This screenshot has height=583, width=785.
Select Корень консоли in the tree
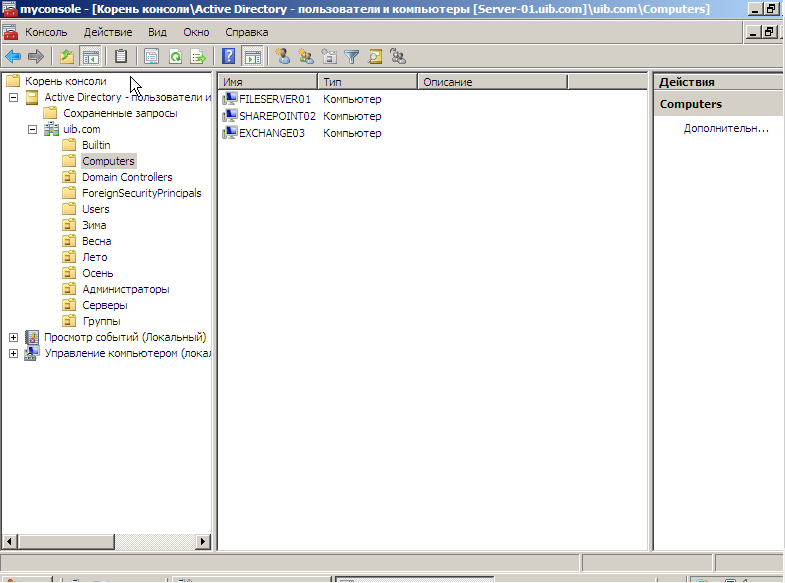click(66, 81)
